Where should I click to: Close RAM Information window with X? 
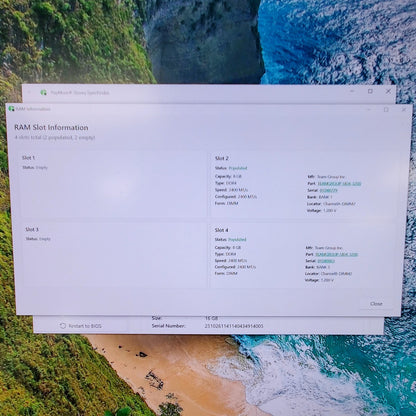point(404,109)
